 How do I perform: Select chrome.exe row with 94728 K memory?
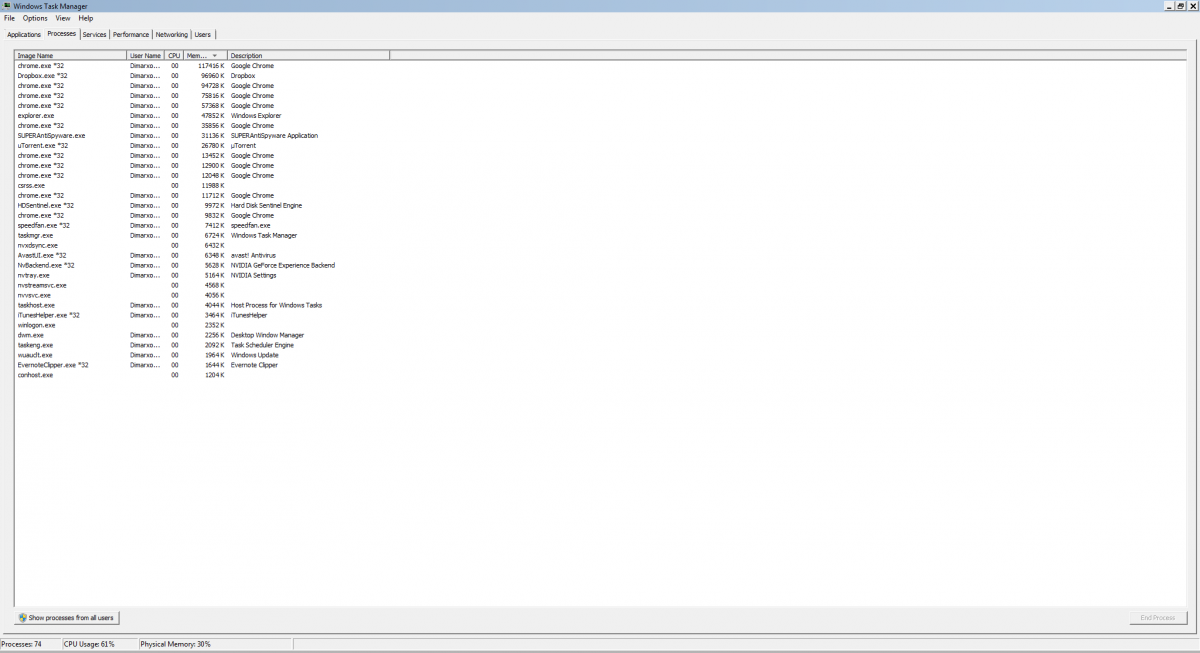coord(202,86)
